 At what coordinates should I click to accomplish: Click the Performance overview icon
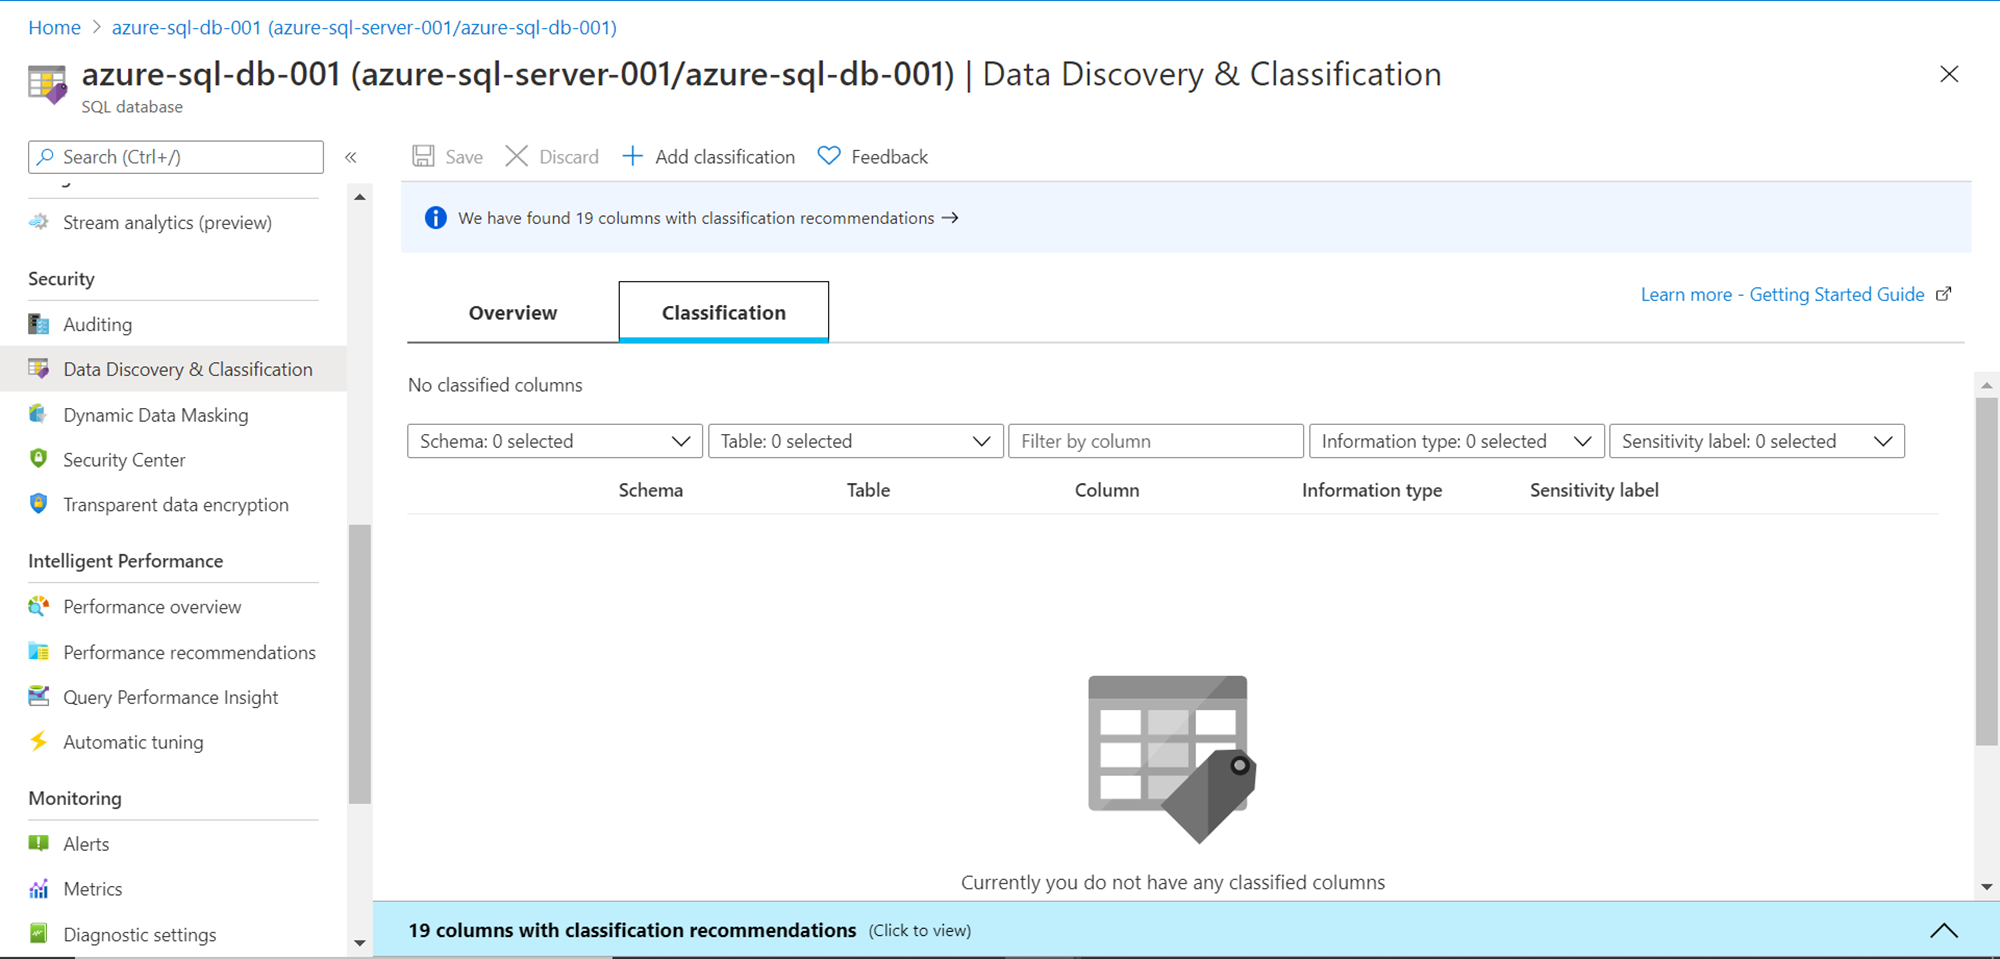click(39, 606)
